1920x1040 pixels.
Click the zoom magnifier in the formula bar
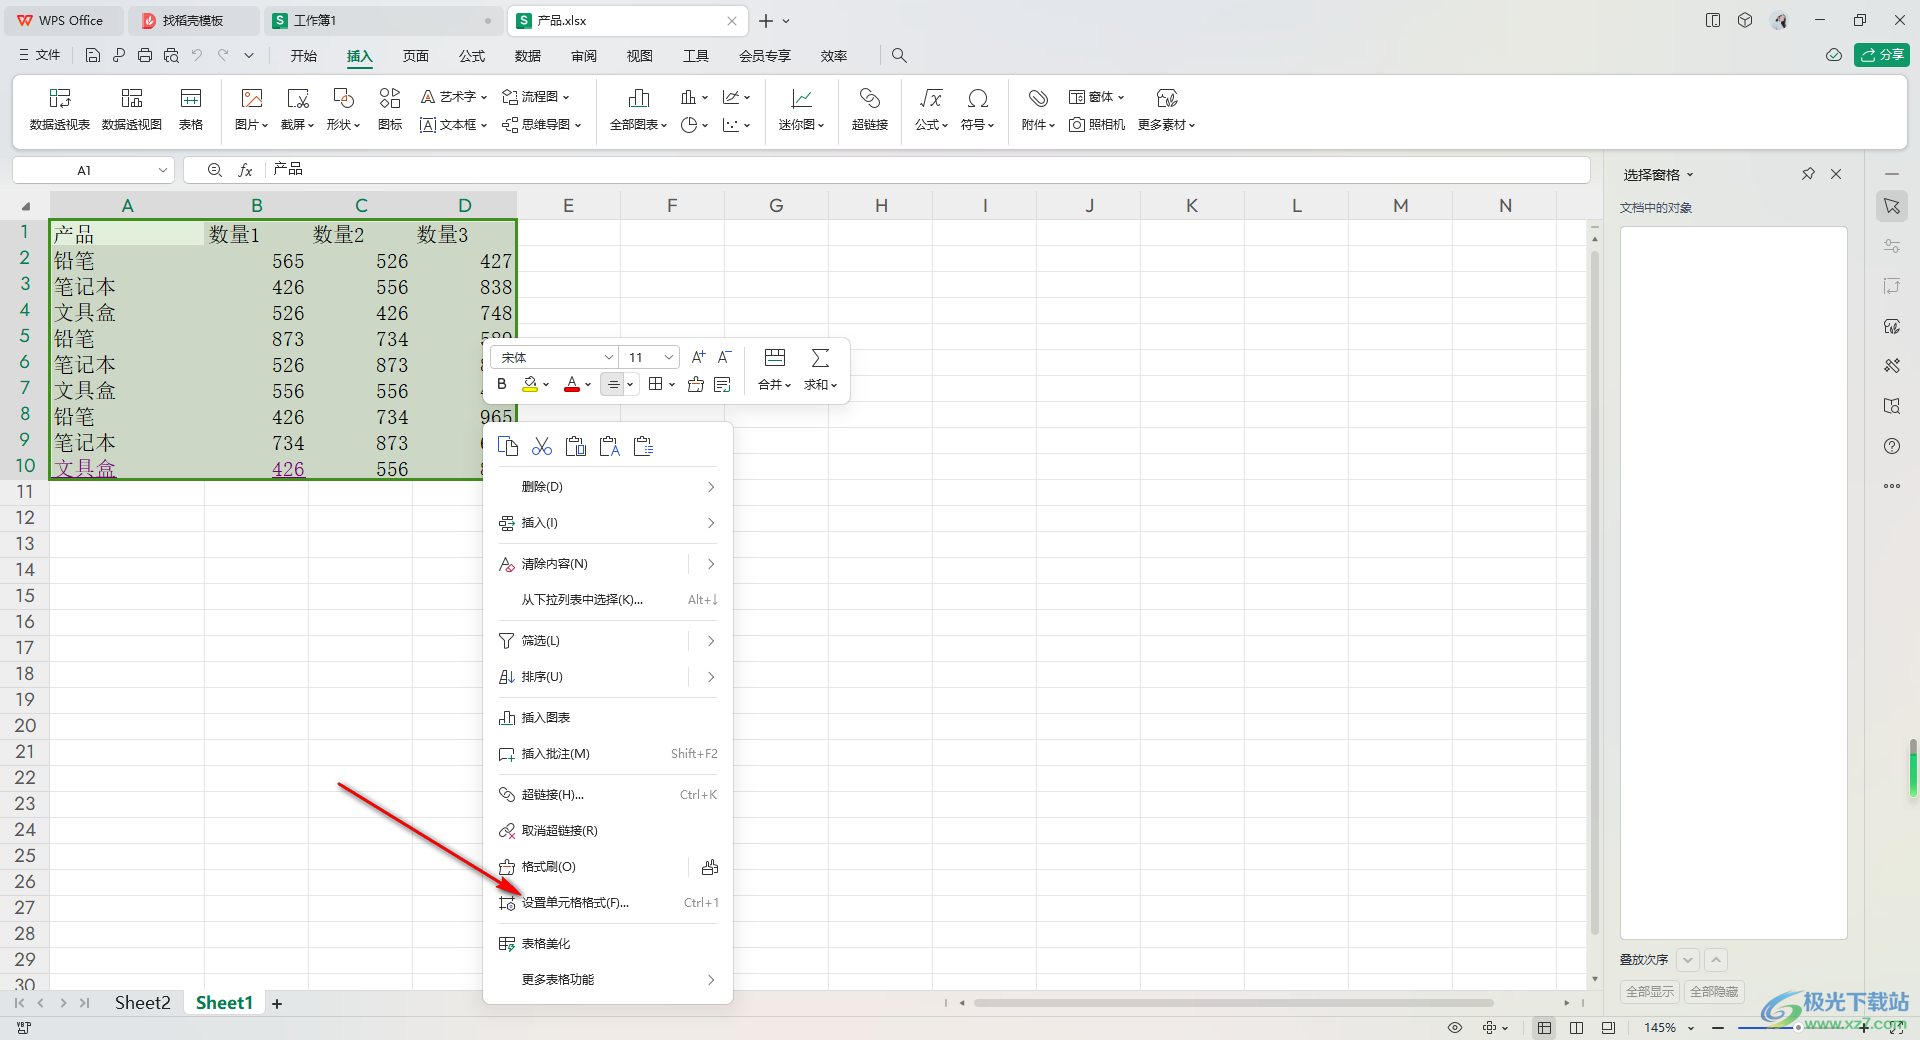click(214, 170)
